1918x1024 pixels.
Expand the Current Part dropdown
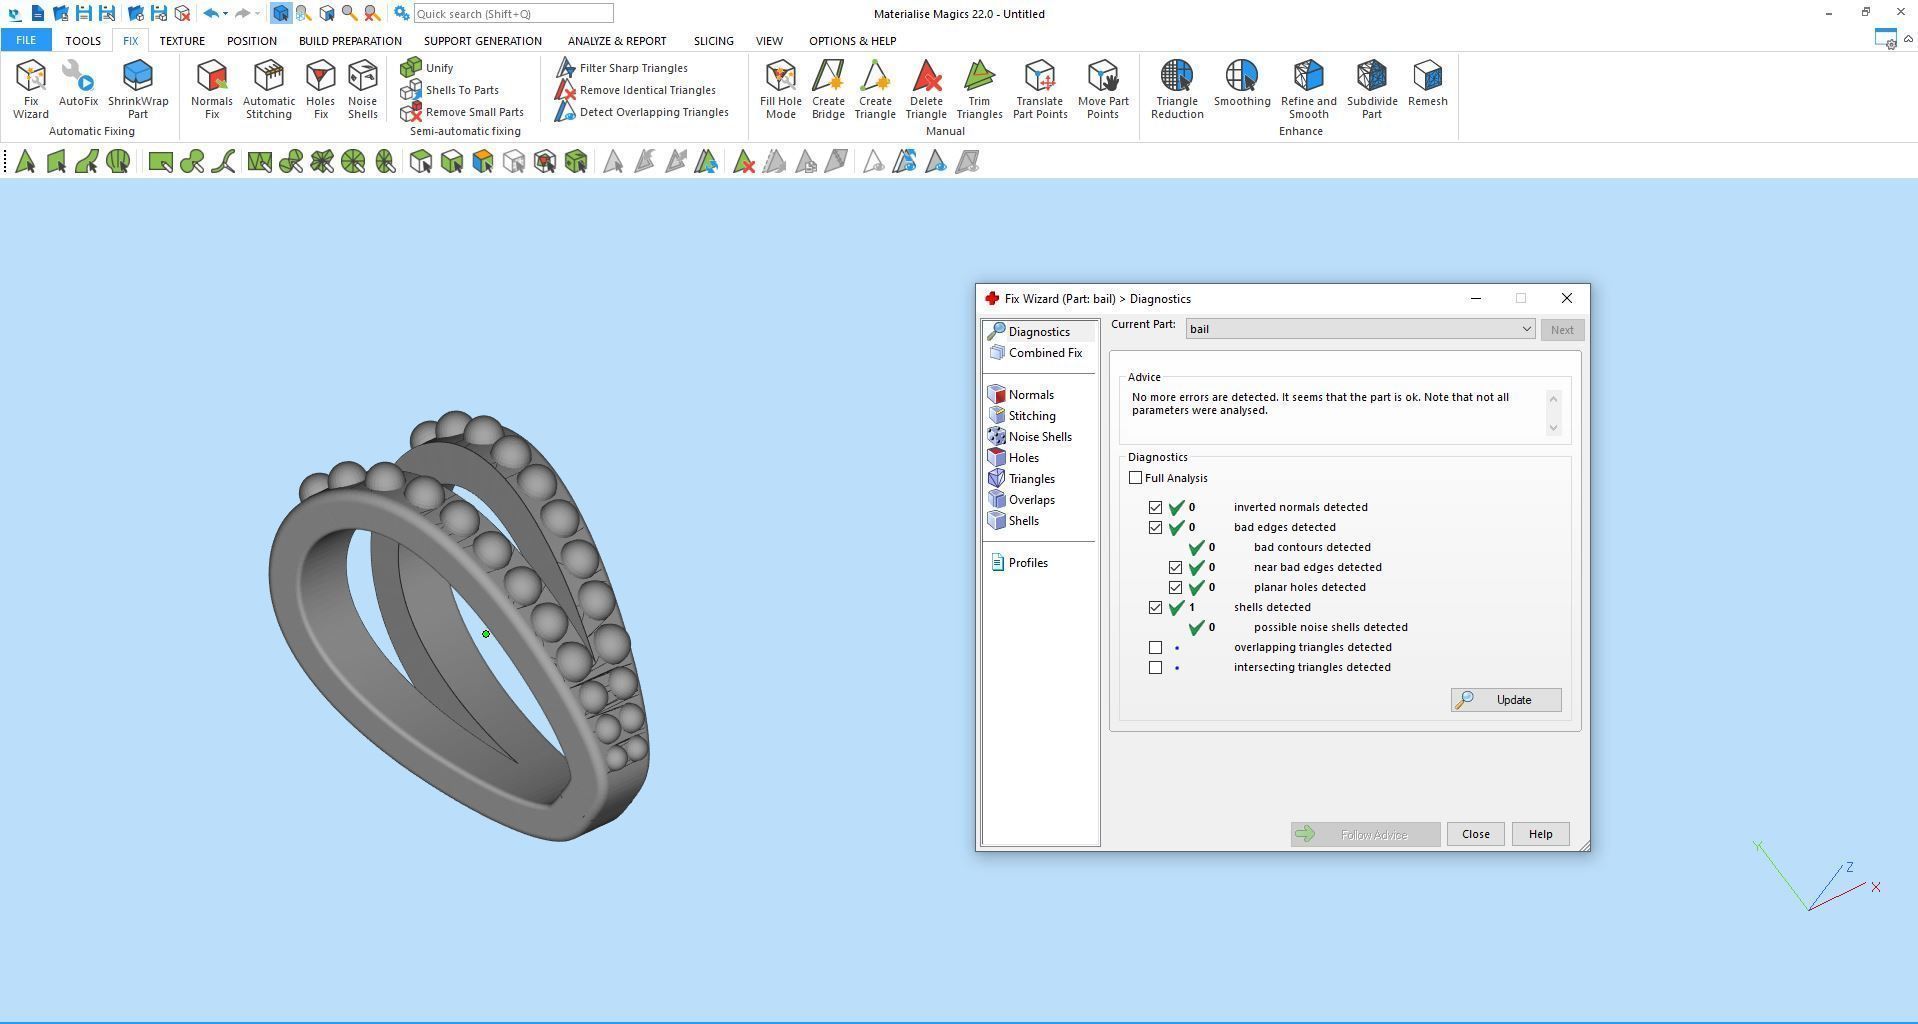tap(1526, 329)
